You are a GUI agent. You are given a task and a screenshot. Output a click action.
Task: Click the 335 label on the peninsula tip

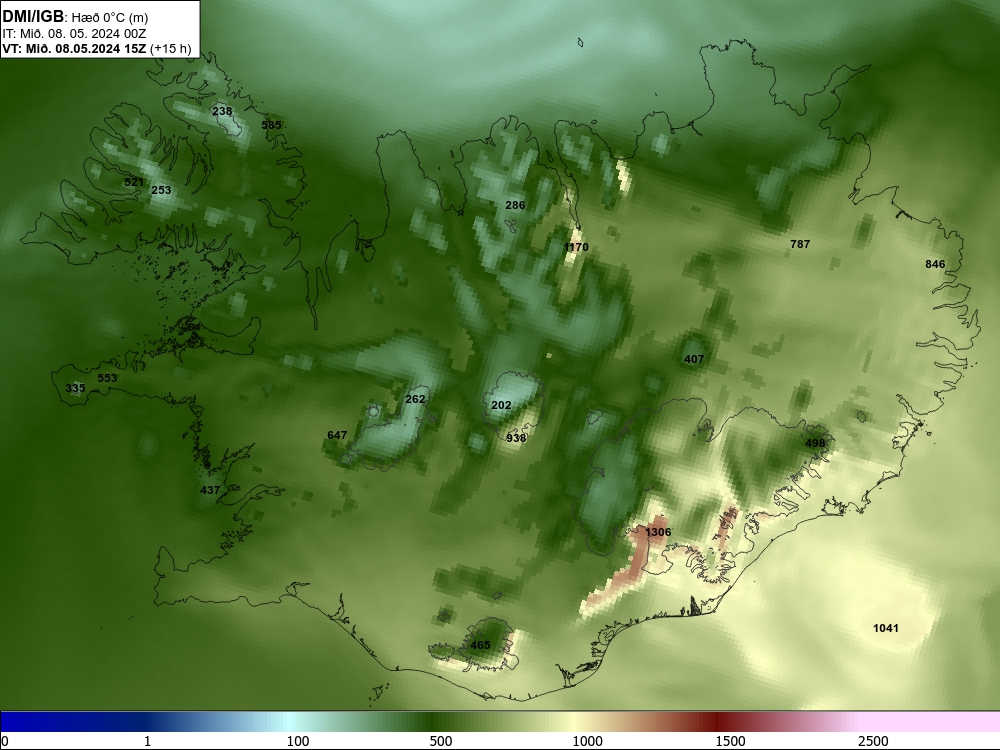click(x=75, y=388)
